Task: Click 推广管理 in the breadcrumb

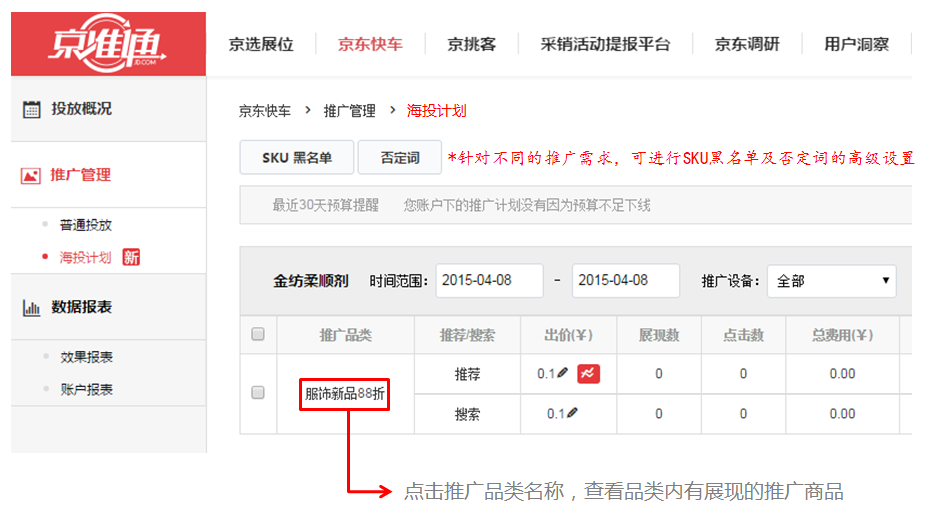Action: 349,111
